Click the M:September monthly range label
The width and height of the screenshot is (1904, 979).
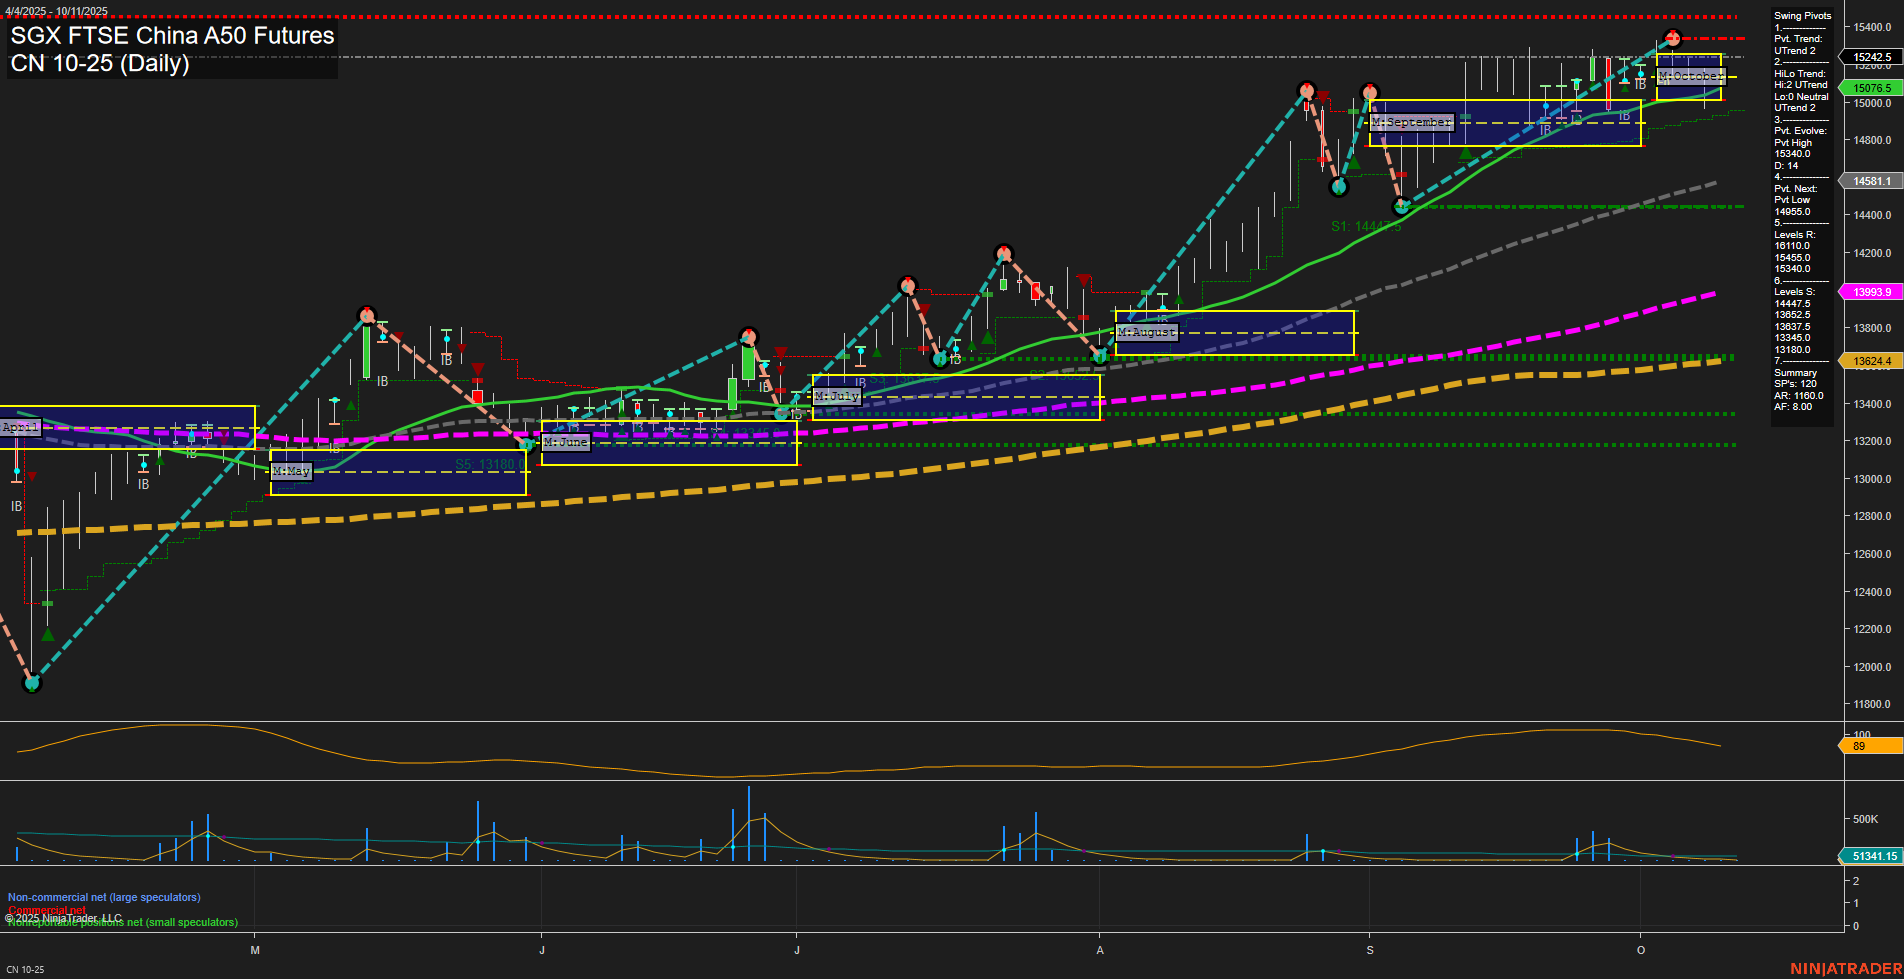(x=1410, y=121)
